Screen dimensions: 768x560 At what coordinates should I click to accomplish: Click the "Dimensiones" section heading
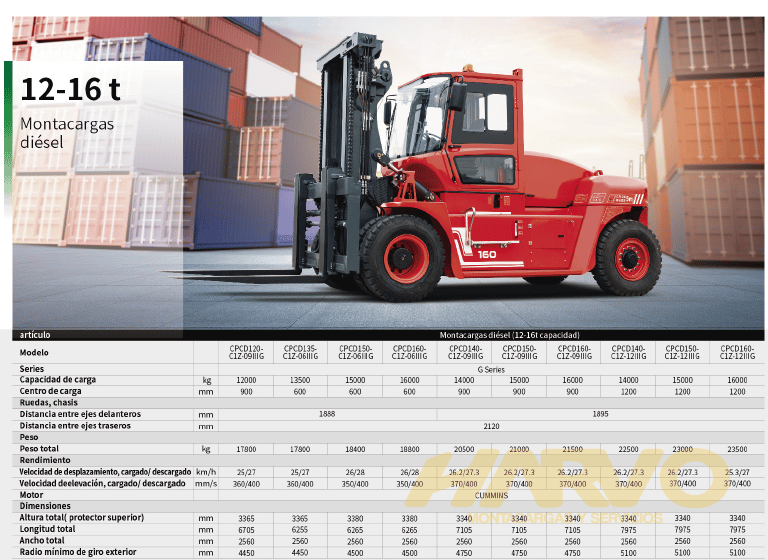(x=45, y=506)
